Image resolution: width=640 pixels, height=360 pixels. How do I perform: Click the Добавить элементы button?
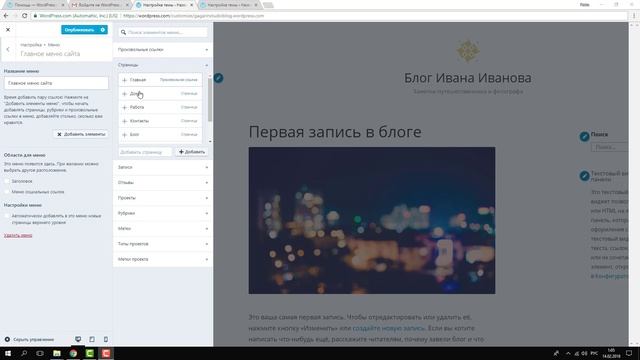[81, 134]
